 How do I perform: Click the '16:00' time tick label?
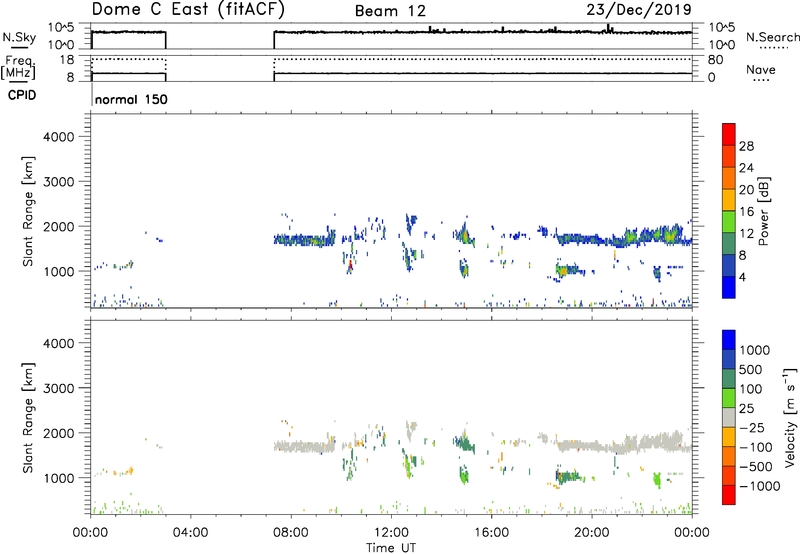[491, 533]
